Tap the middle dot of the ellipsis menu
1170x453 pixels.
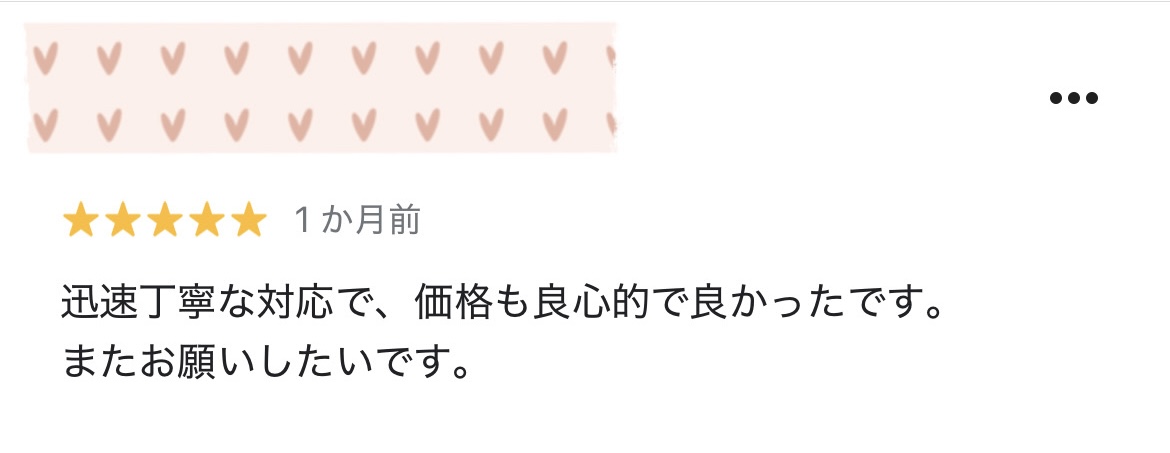(x=1074, y=98)
